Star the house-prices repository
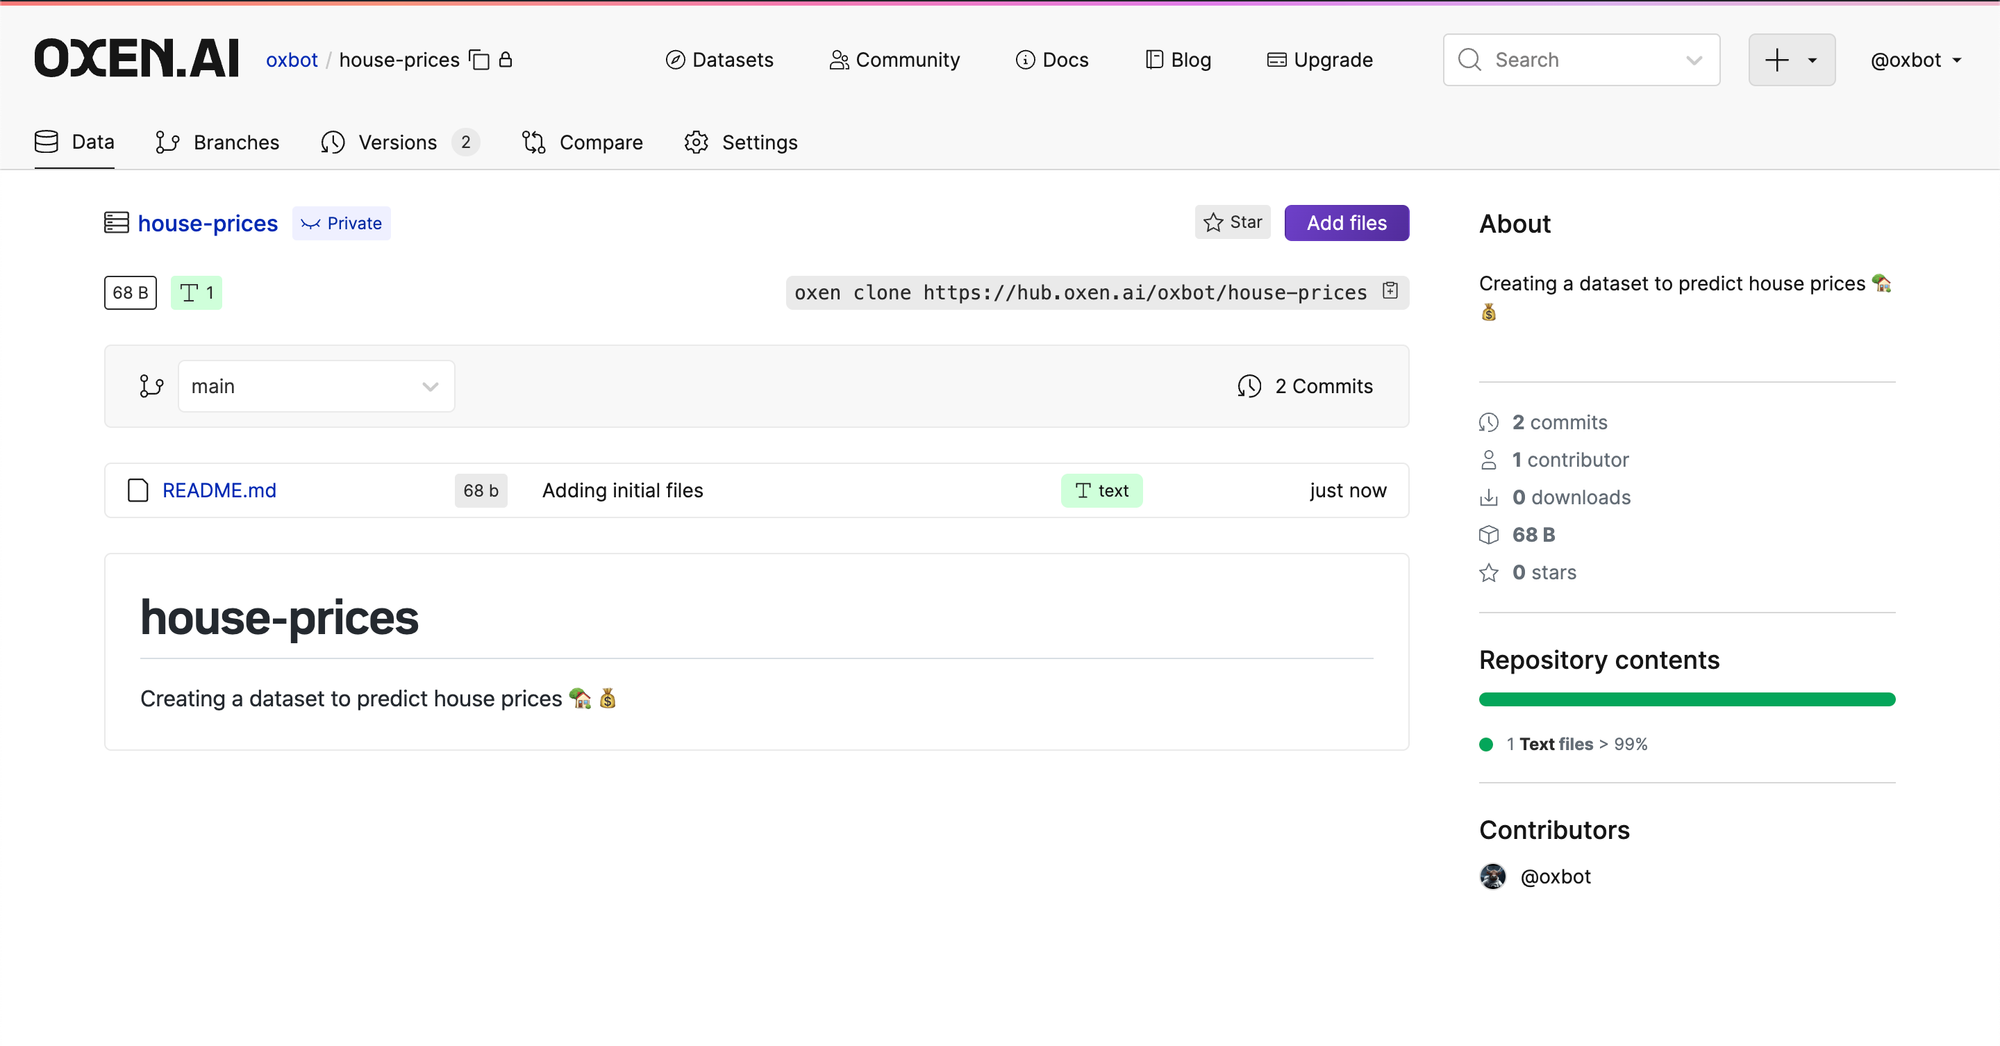The image size is (2000, 1046). pos(1233,222)
